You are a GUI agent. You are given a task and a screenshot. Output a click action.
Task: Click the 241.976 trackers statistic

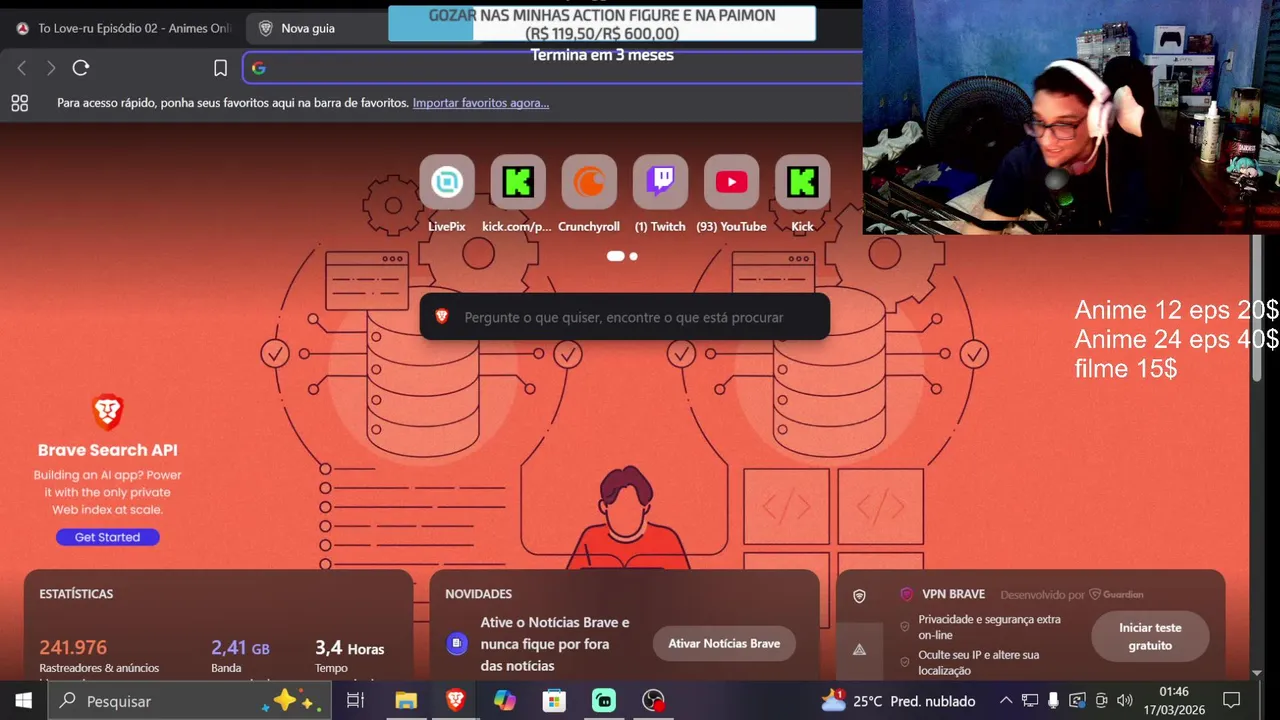point(73,648)
